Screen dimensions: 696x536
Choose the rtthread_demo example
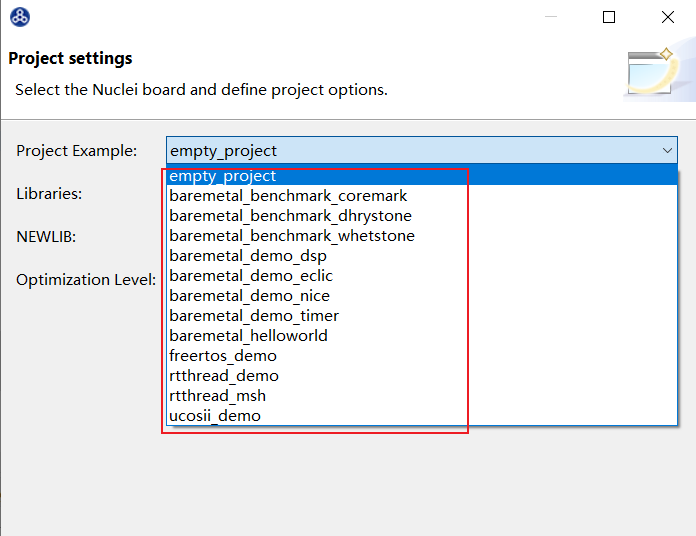pyautogui.click(x=224, y=376)
